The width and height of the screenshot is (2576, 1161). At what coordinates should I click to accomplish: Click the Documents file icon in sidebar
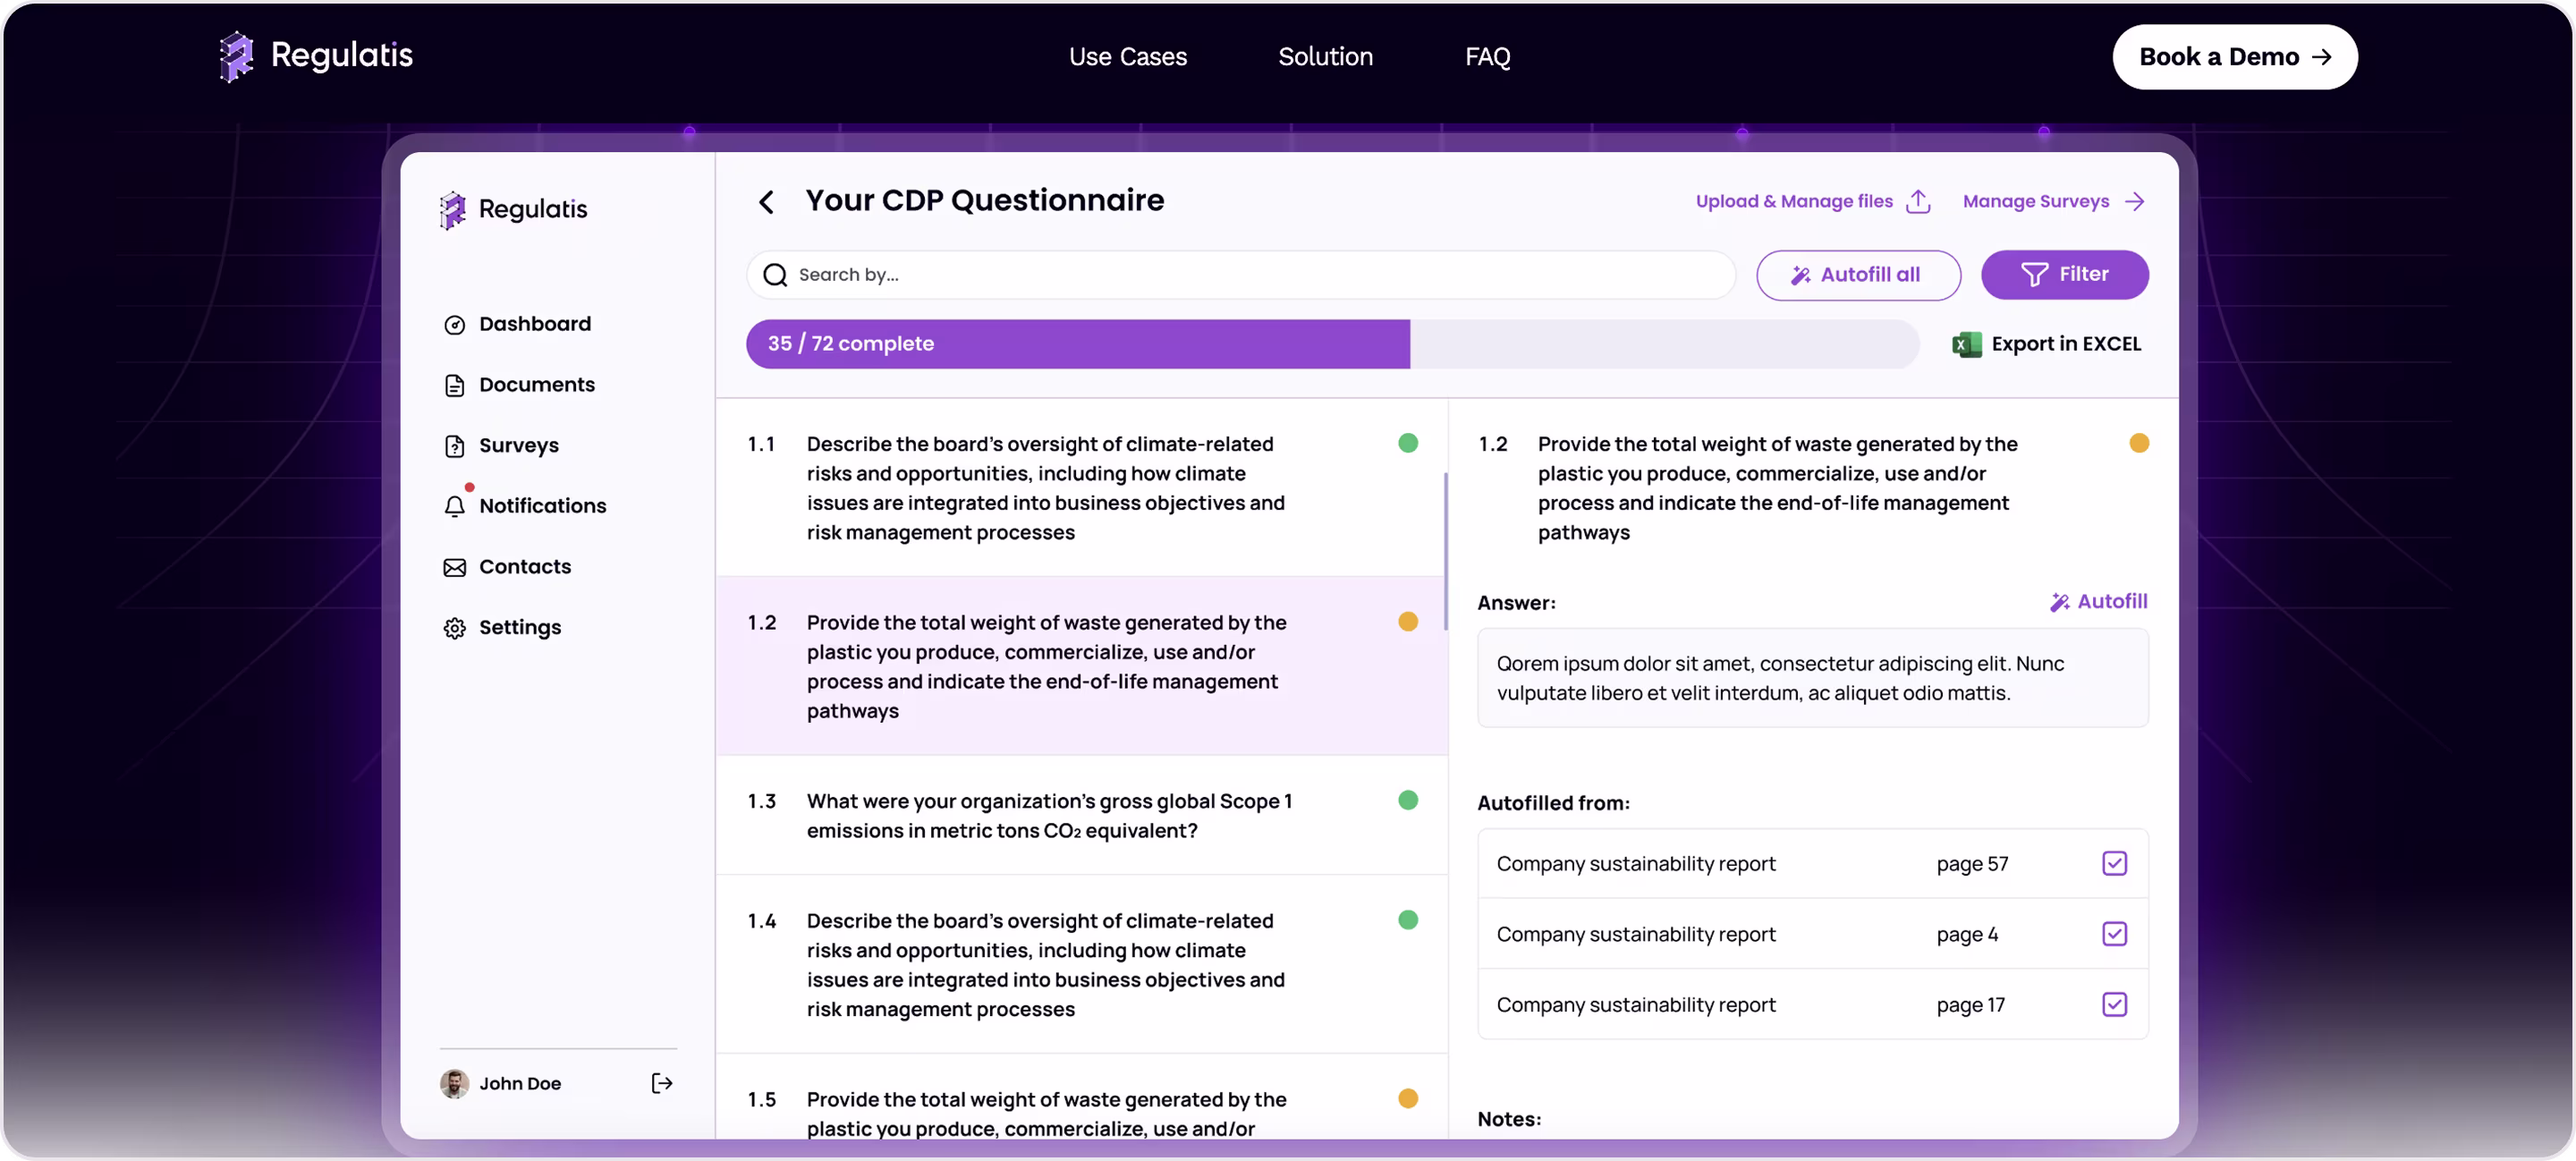pos(454,385)
